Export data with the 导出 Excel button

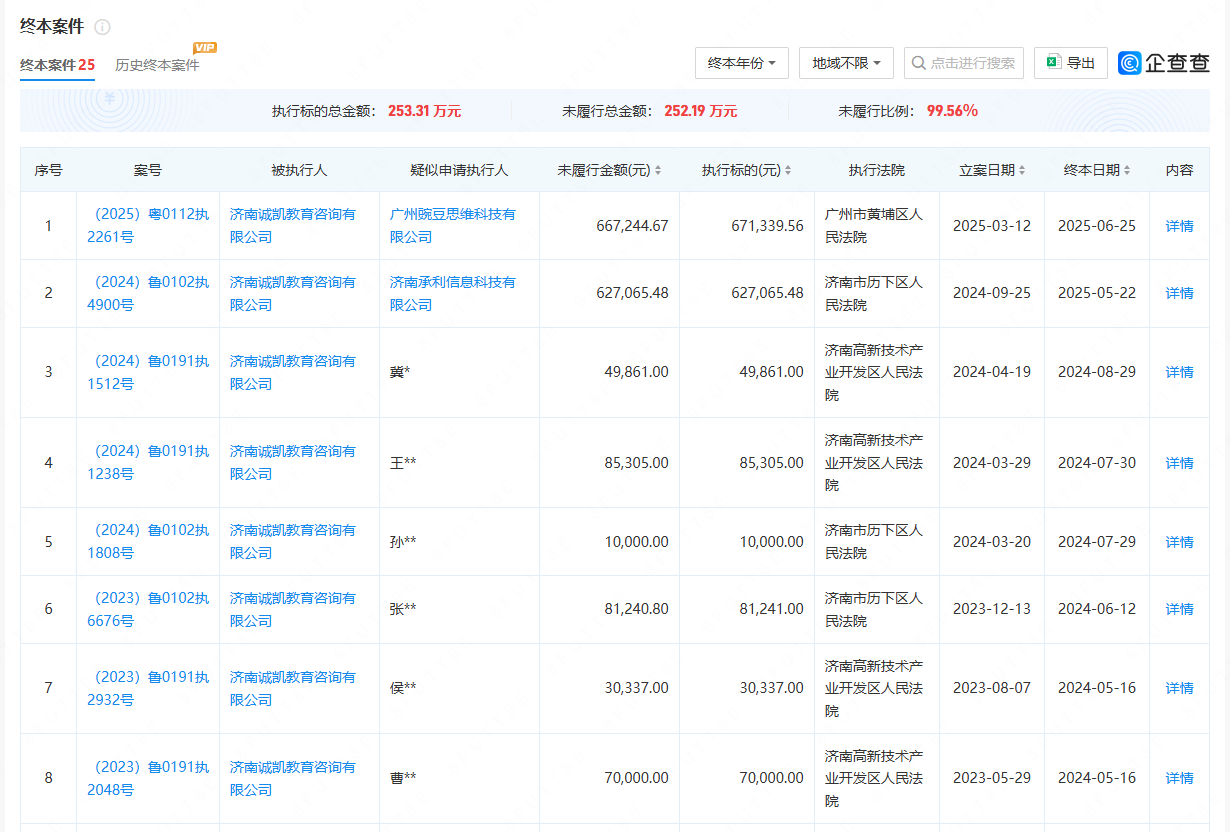point(1070,63)
